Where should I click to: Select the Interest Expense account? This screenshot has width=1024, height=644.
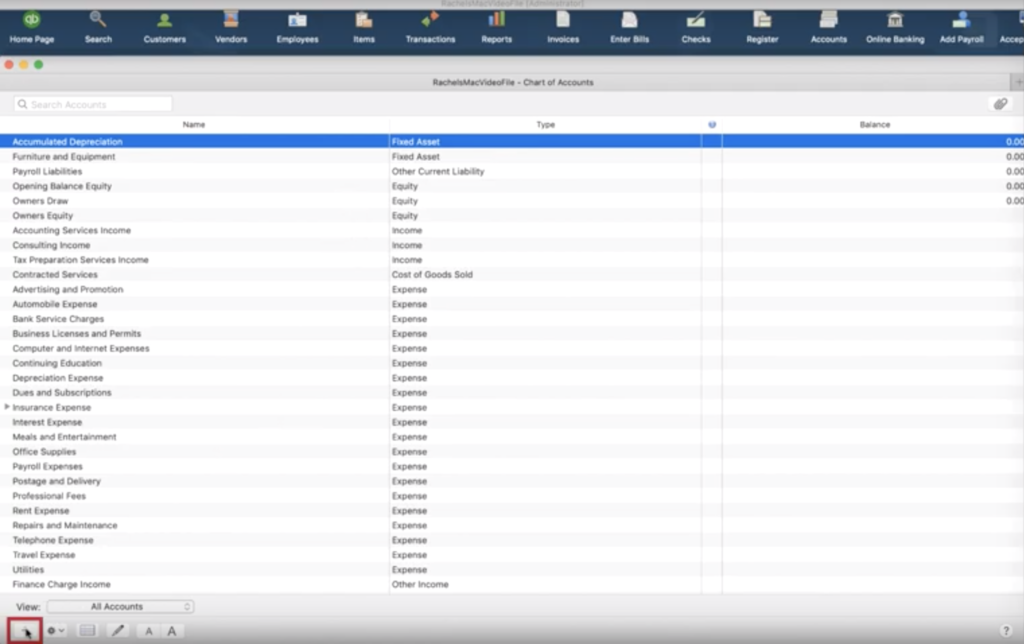(x=512, y=422)
